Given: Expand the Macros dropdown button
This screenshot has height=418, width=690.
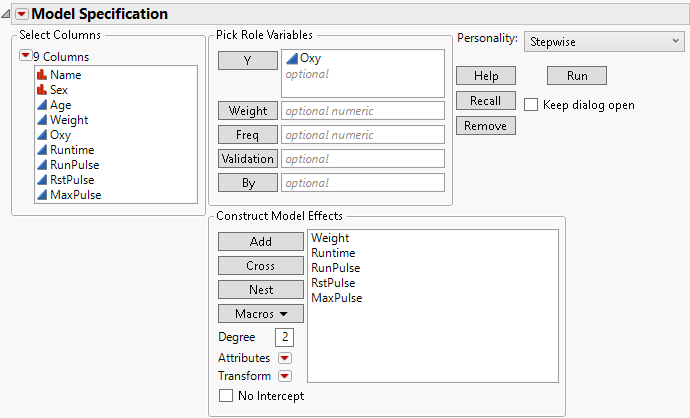Looking at the screenshot, I should pyautogui.click(x=260, y=314).
